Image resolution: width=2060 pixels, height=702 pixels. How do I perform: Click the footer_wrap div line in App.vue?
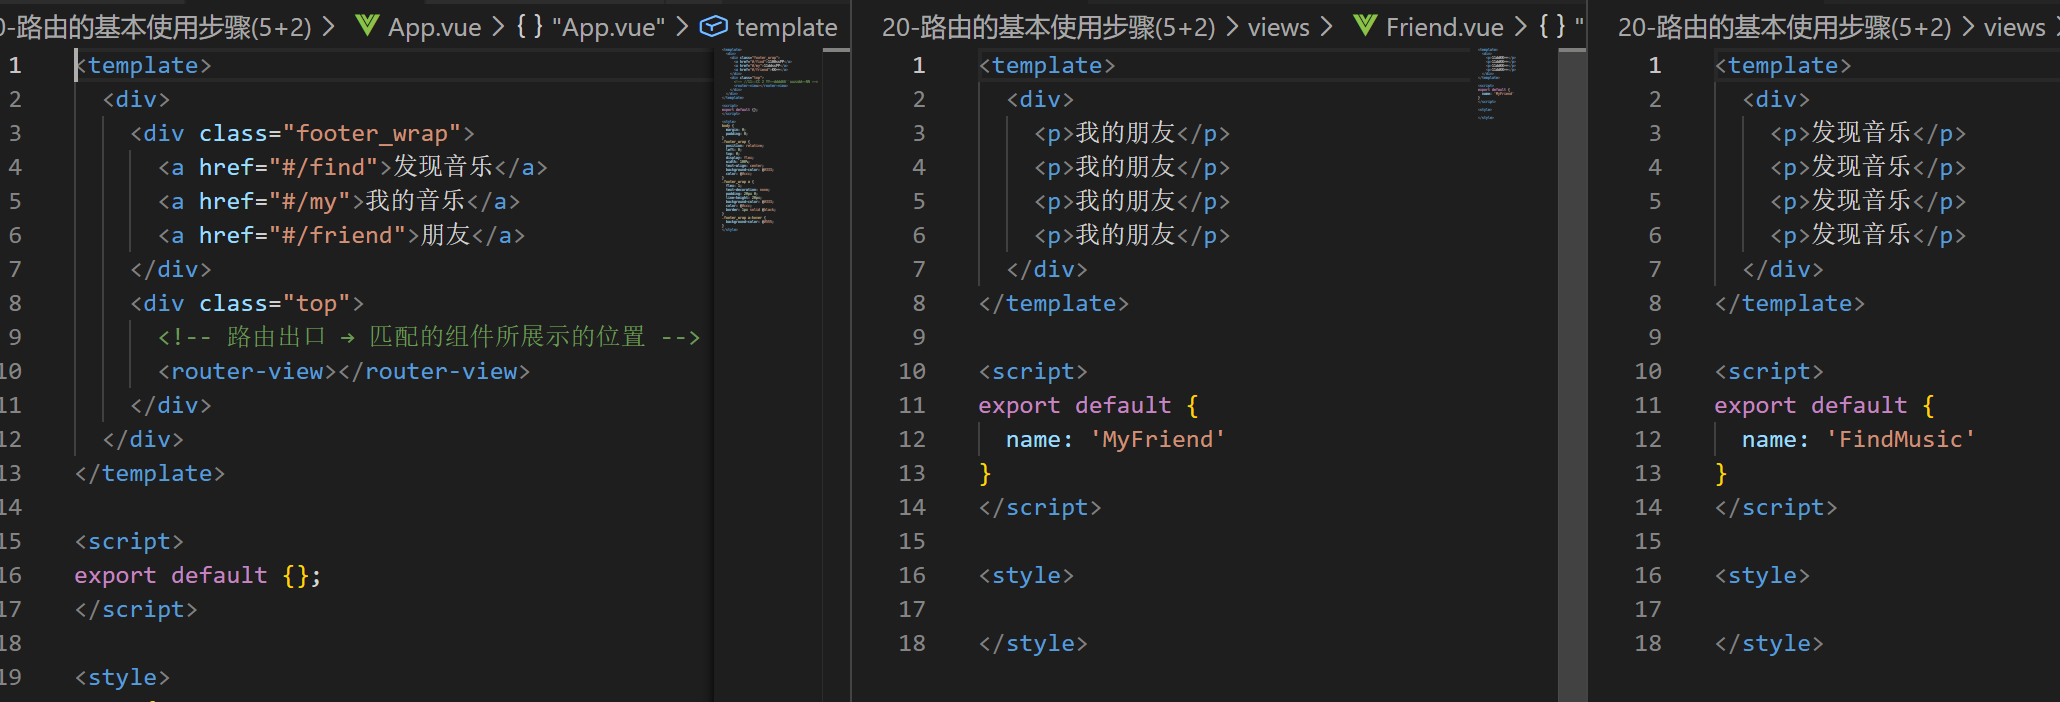click(x=302, y=133)
